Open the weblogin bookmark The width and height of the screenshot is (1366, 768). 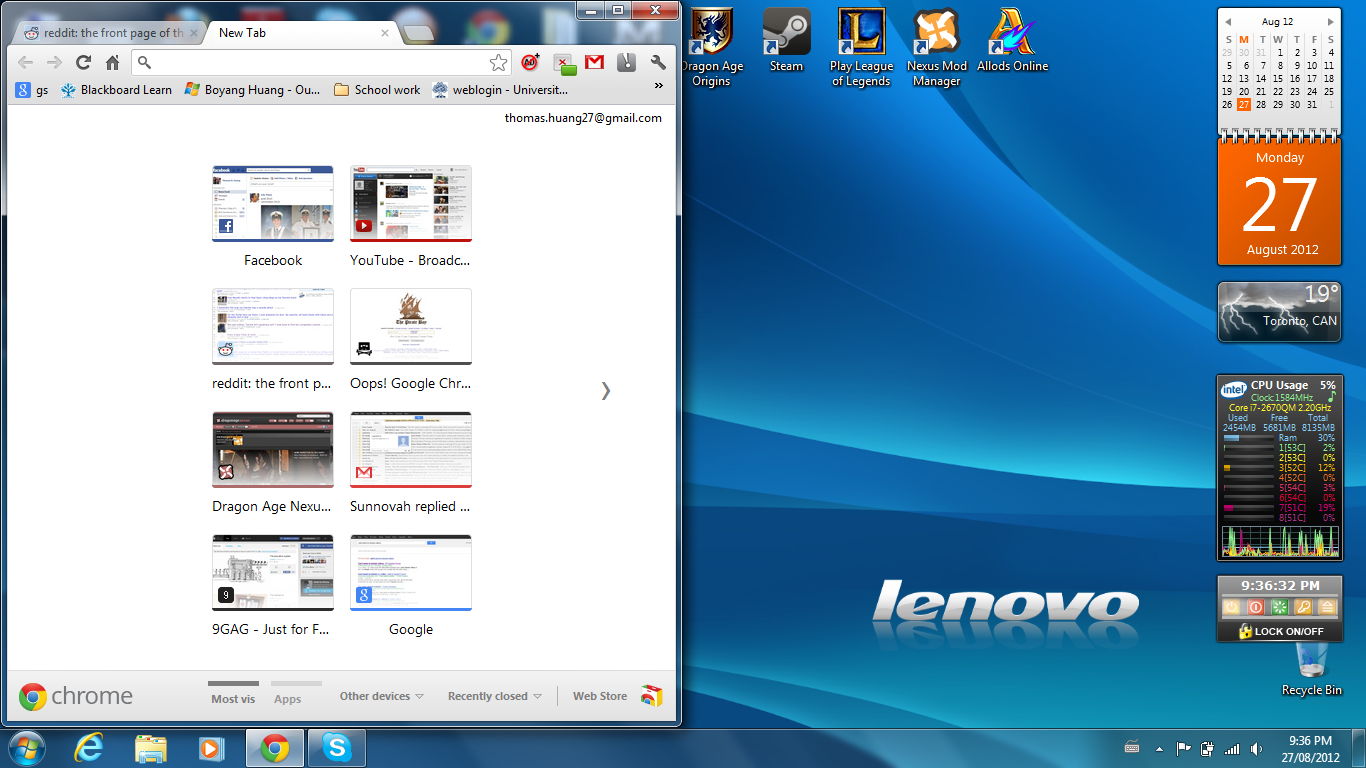[x=500, y=90]
